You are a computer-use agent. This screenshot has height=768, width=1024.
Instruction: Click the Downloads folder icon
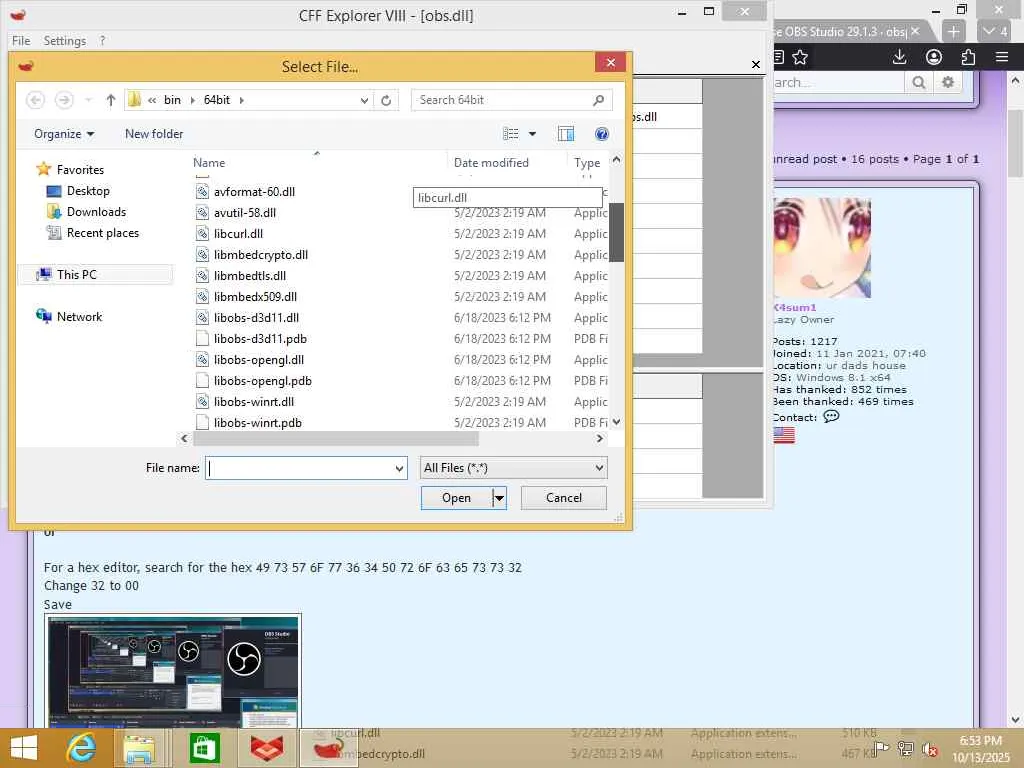click(54, 212)
